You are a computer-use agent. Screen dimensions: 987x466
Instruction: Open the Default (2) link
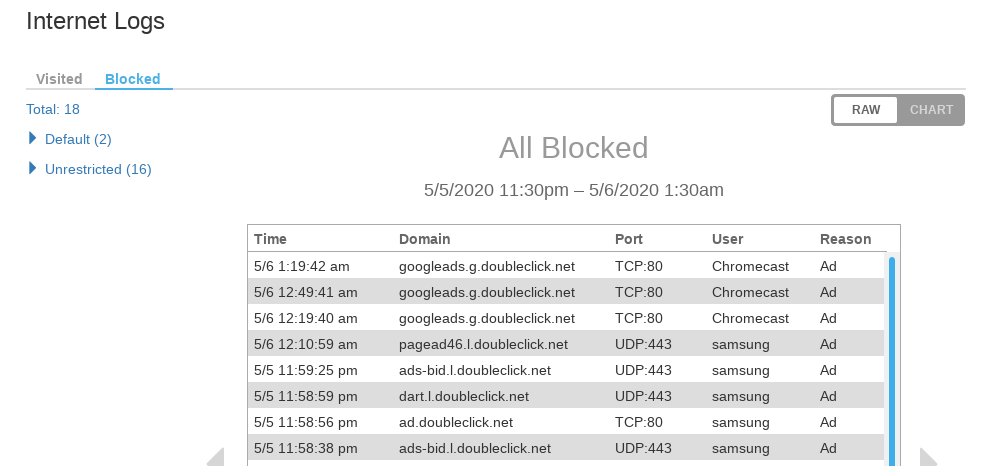tap(78, 139)
